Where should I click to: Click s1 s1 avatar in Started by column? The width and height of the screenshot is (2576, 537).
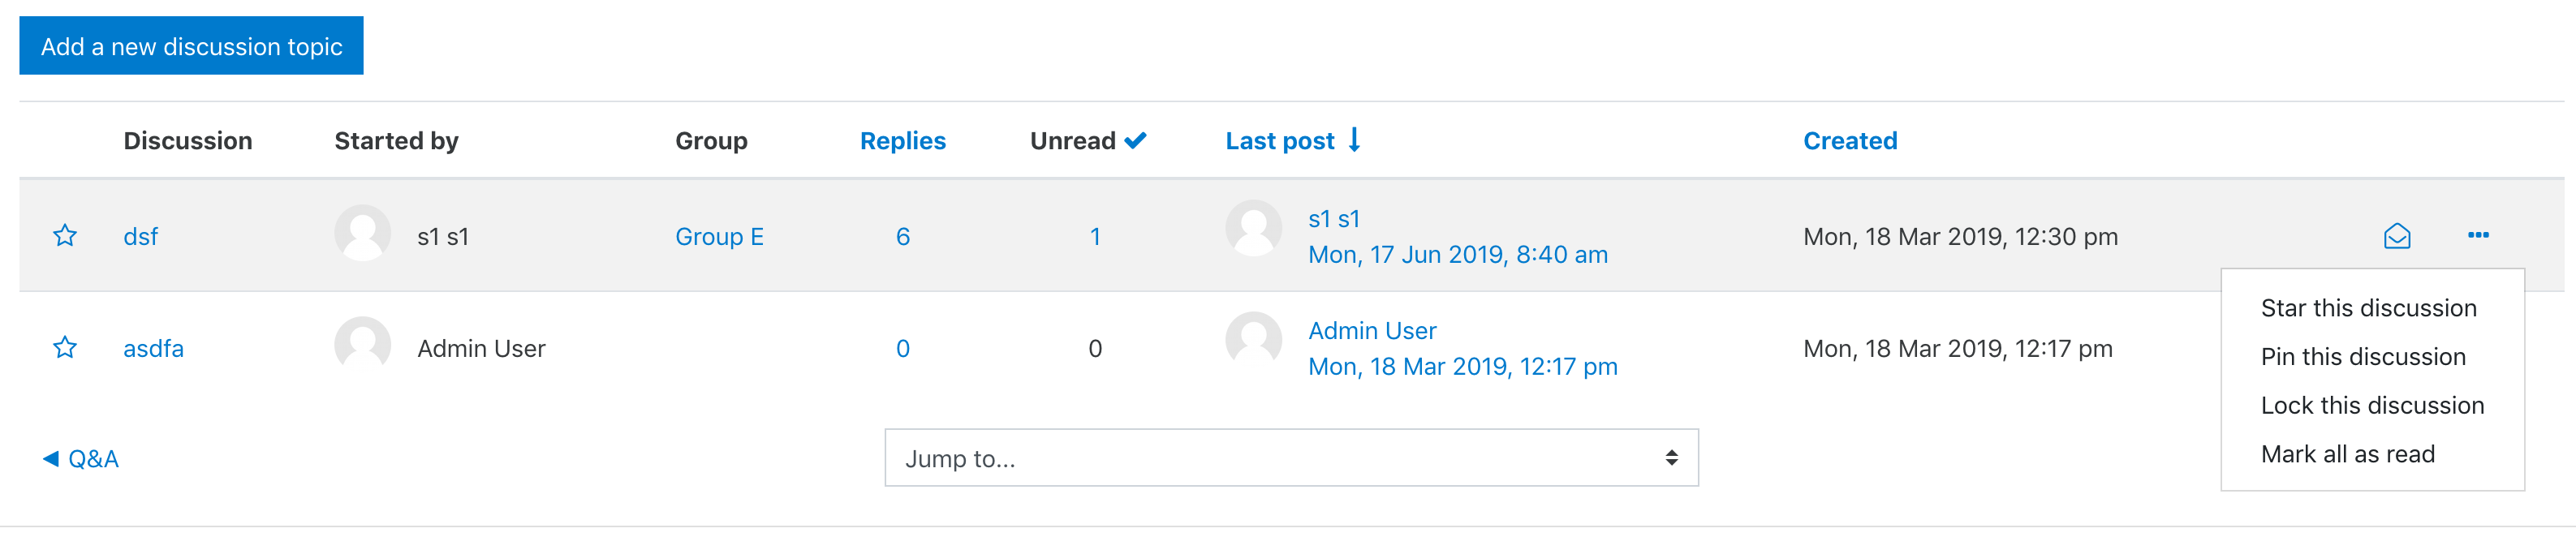pos(362,234)
